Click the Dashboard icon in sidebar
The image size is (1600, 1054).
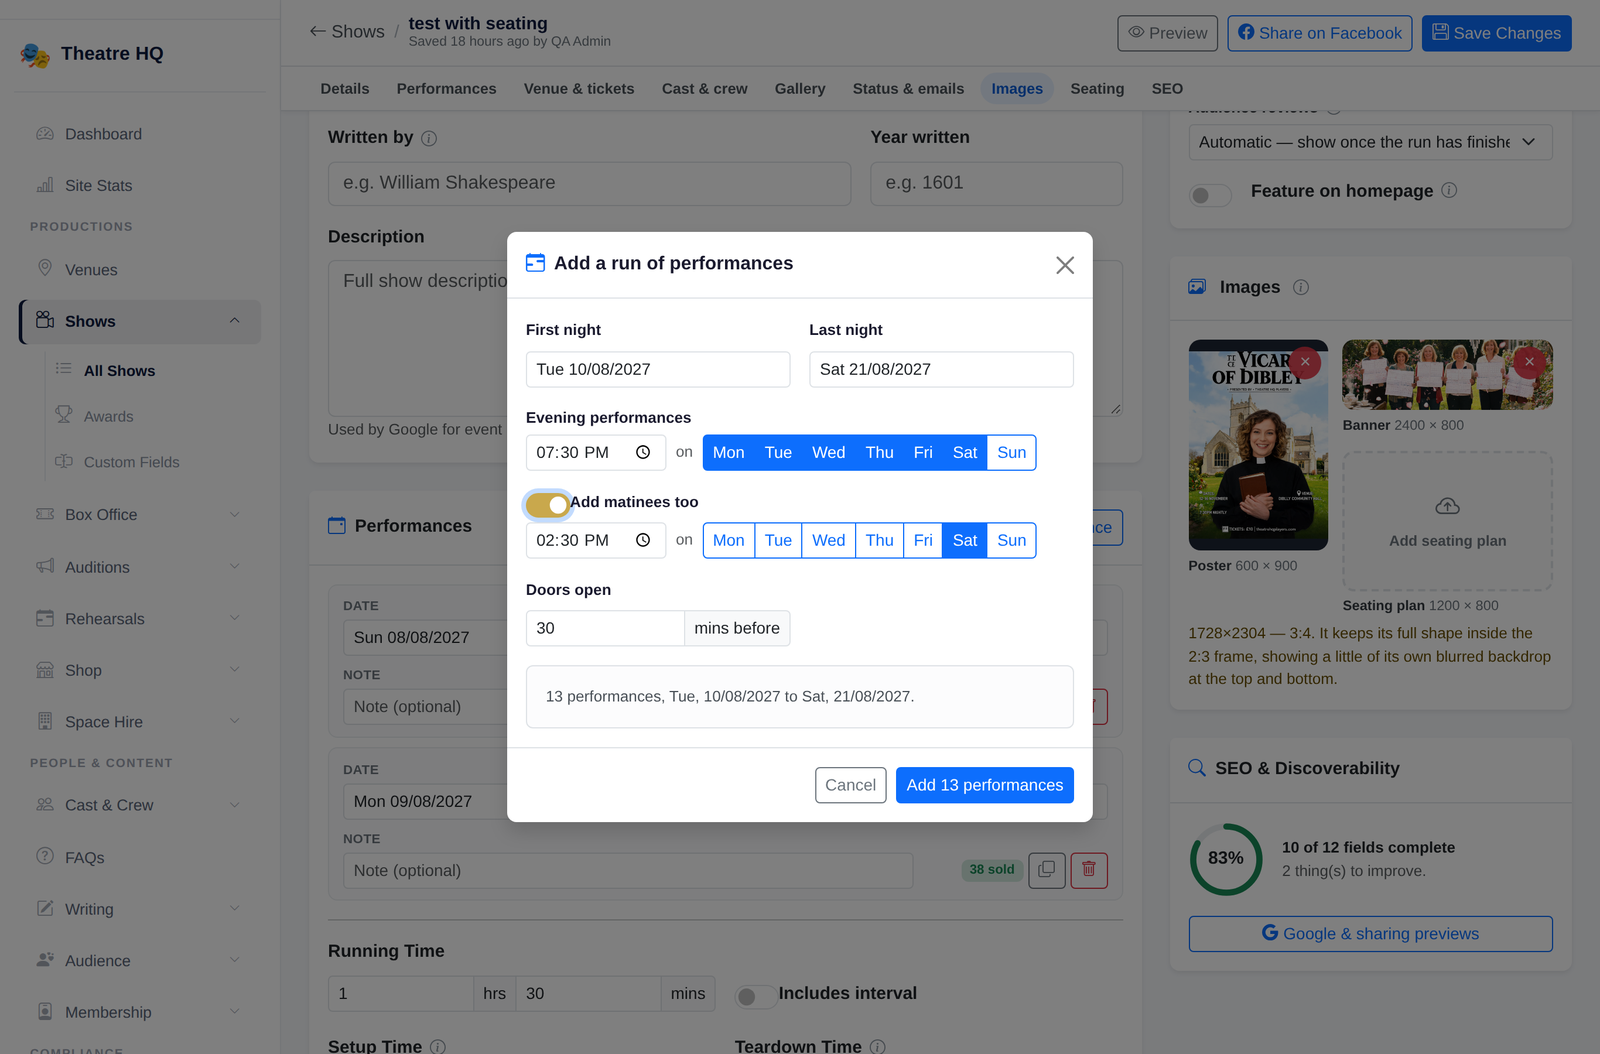click(x=45, y=134)
